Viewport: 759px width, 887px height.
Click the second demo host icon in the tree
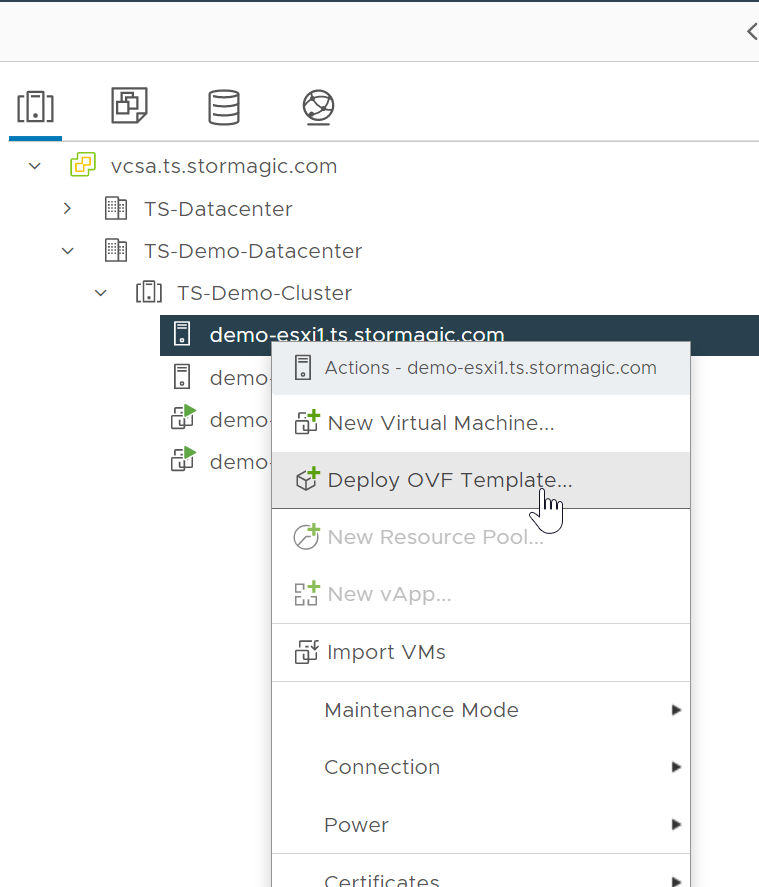coord(182,376)
